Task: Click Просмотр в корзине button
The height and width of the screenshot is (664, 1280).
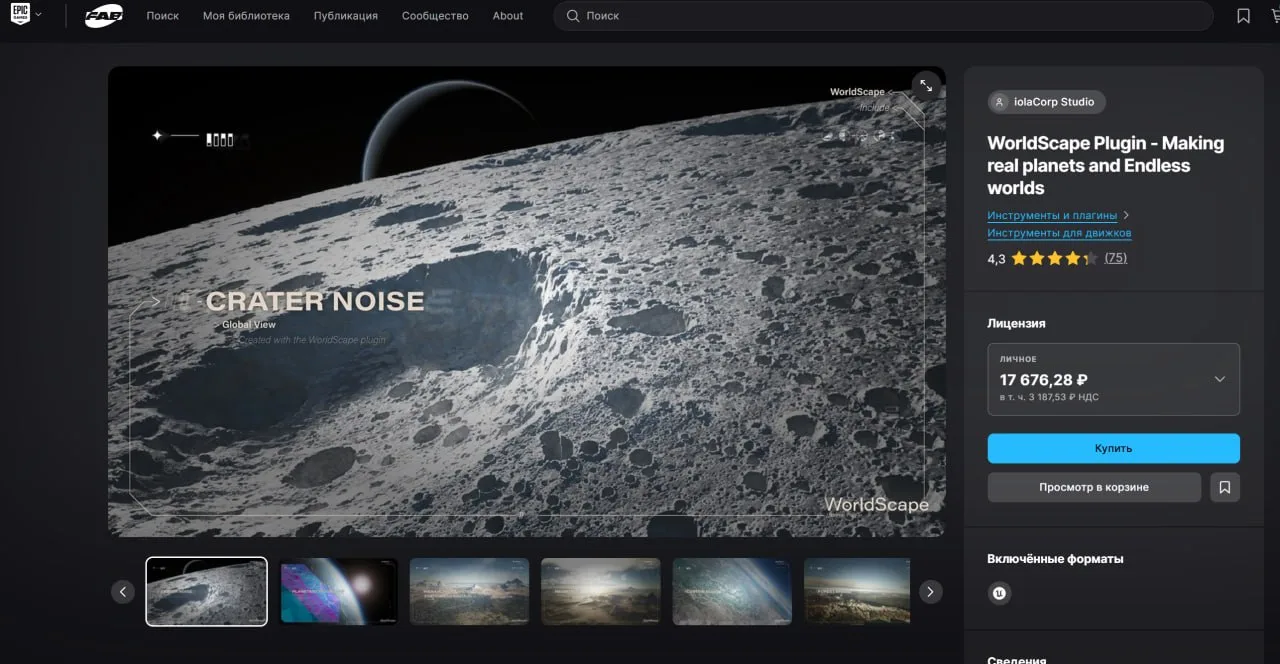Action: (1094, 487)
